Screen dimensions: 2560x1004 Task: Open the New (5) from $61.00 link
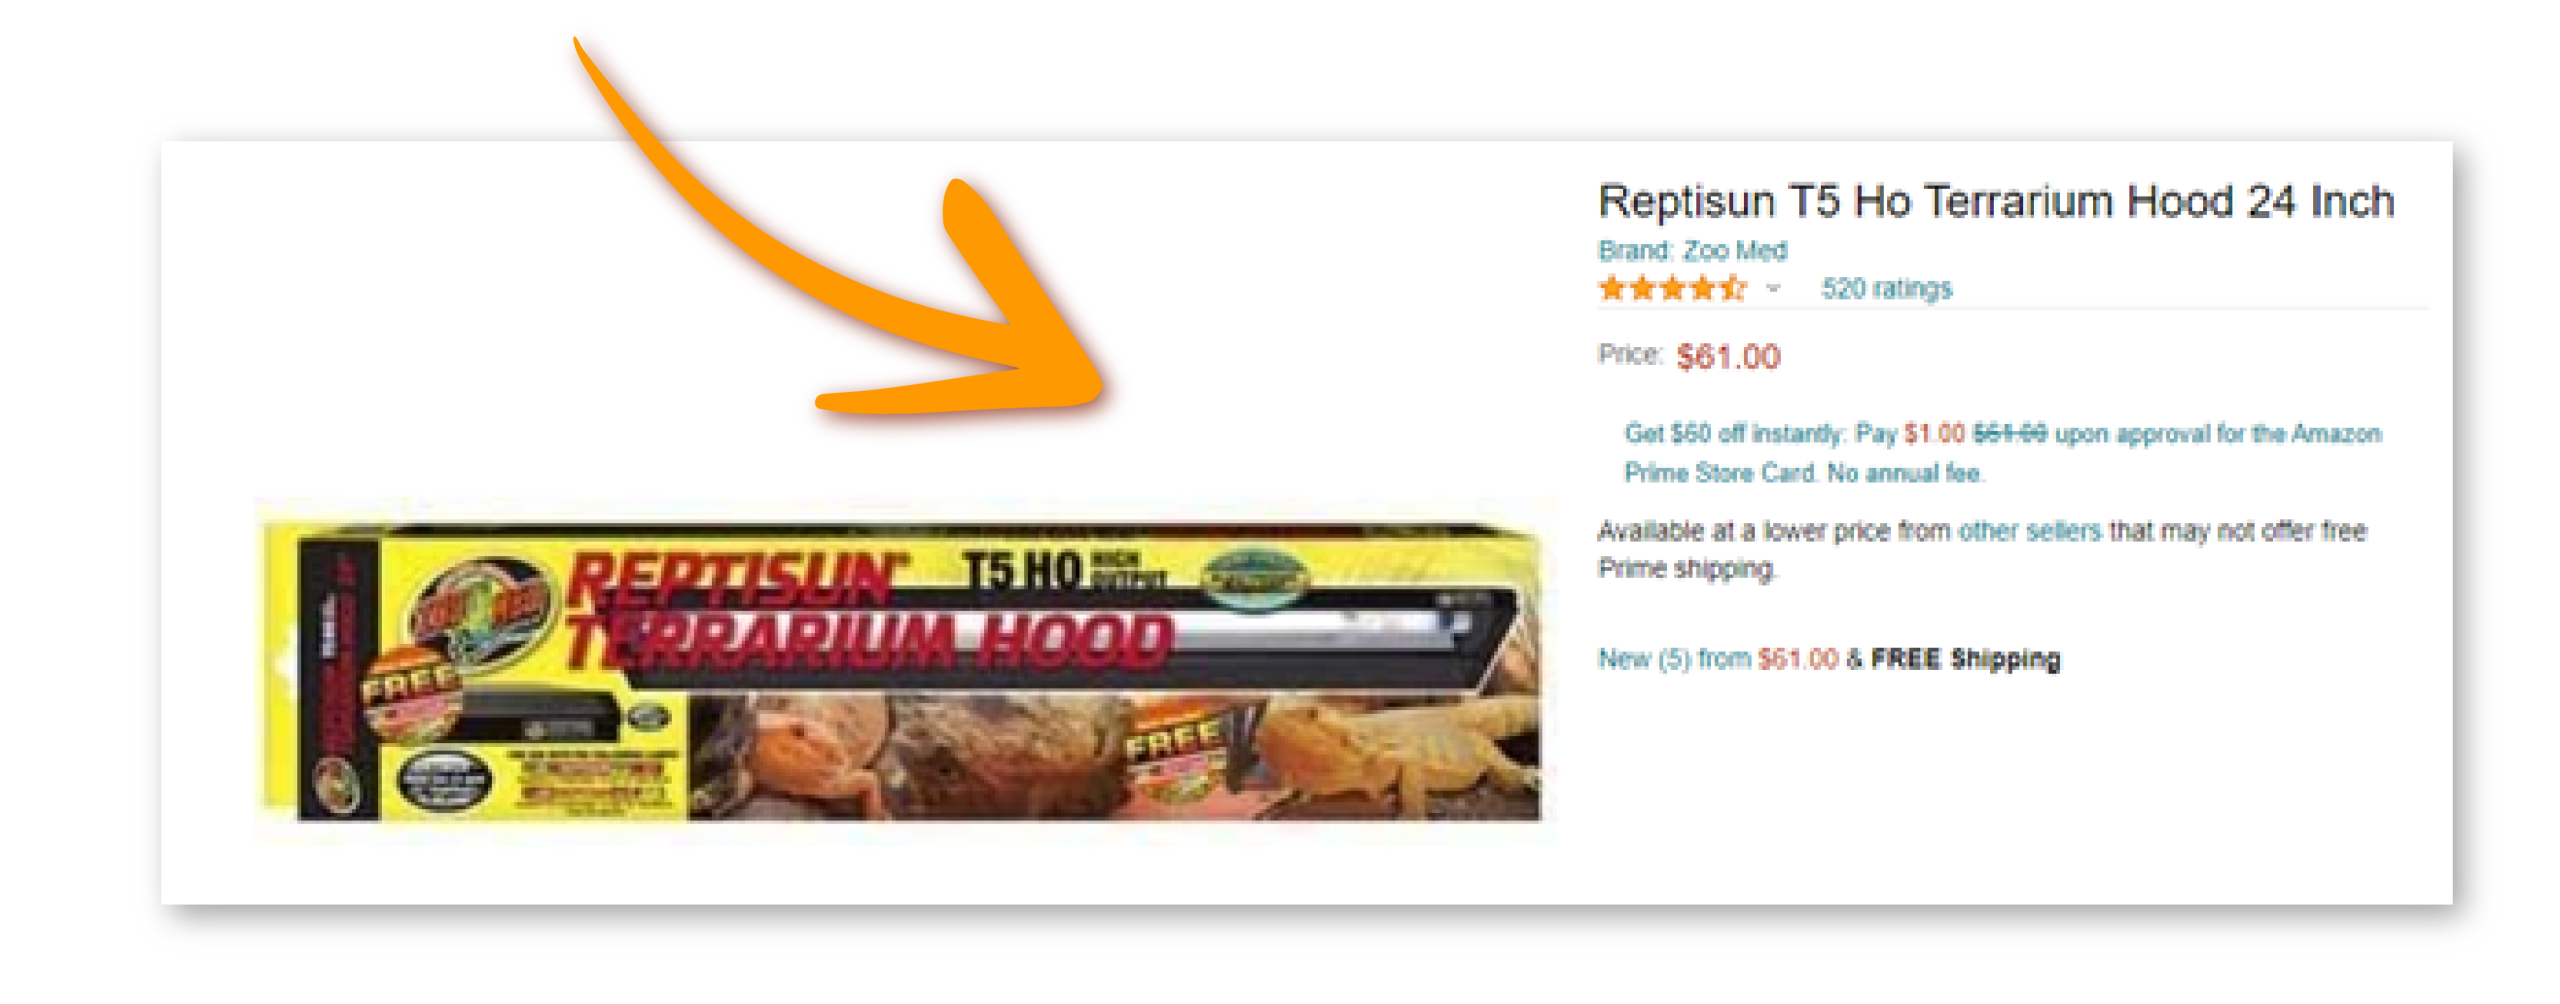pos(1718,658)
